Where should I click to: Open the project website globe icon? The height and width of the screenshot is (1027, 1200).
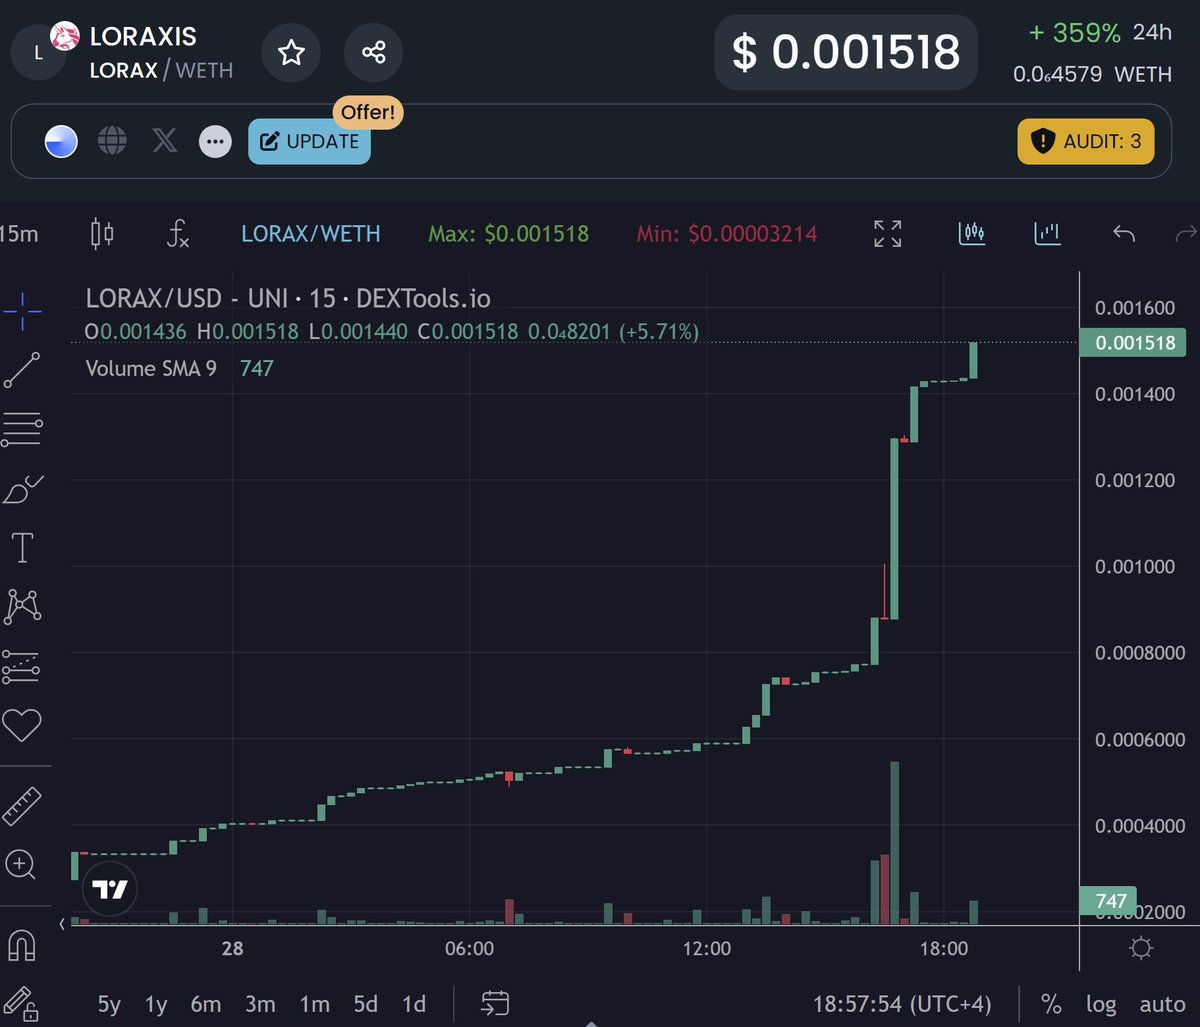[x=112, y=141]
